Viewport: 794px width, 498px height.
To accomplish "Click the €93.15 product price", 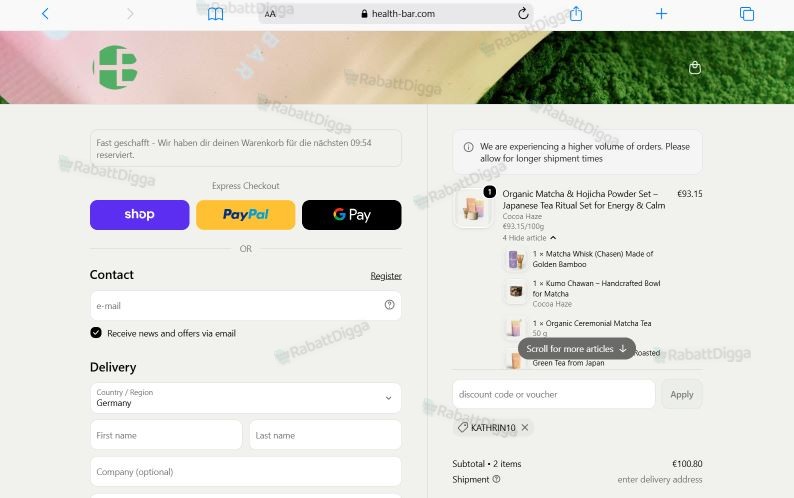I will coord(689,194).
